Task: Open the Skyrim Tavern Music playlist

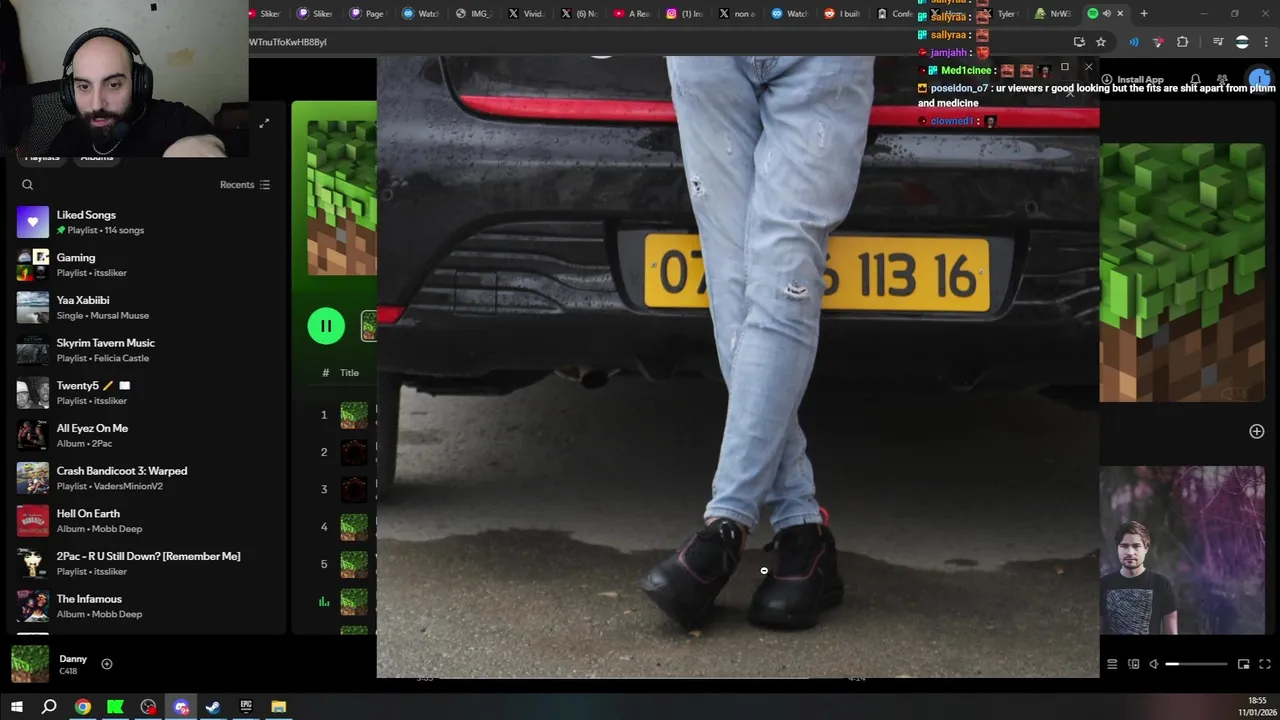Action: pyautogui.click(x=145, y=350)
